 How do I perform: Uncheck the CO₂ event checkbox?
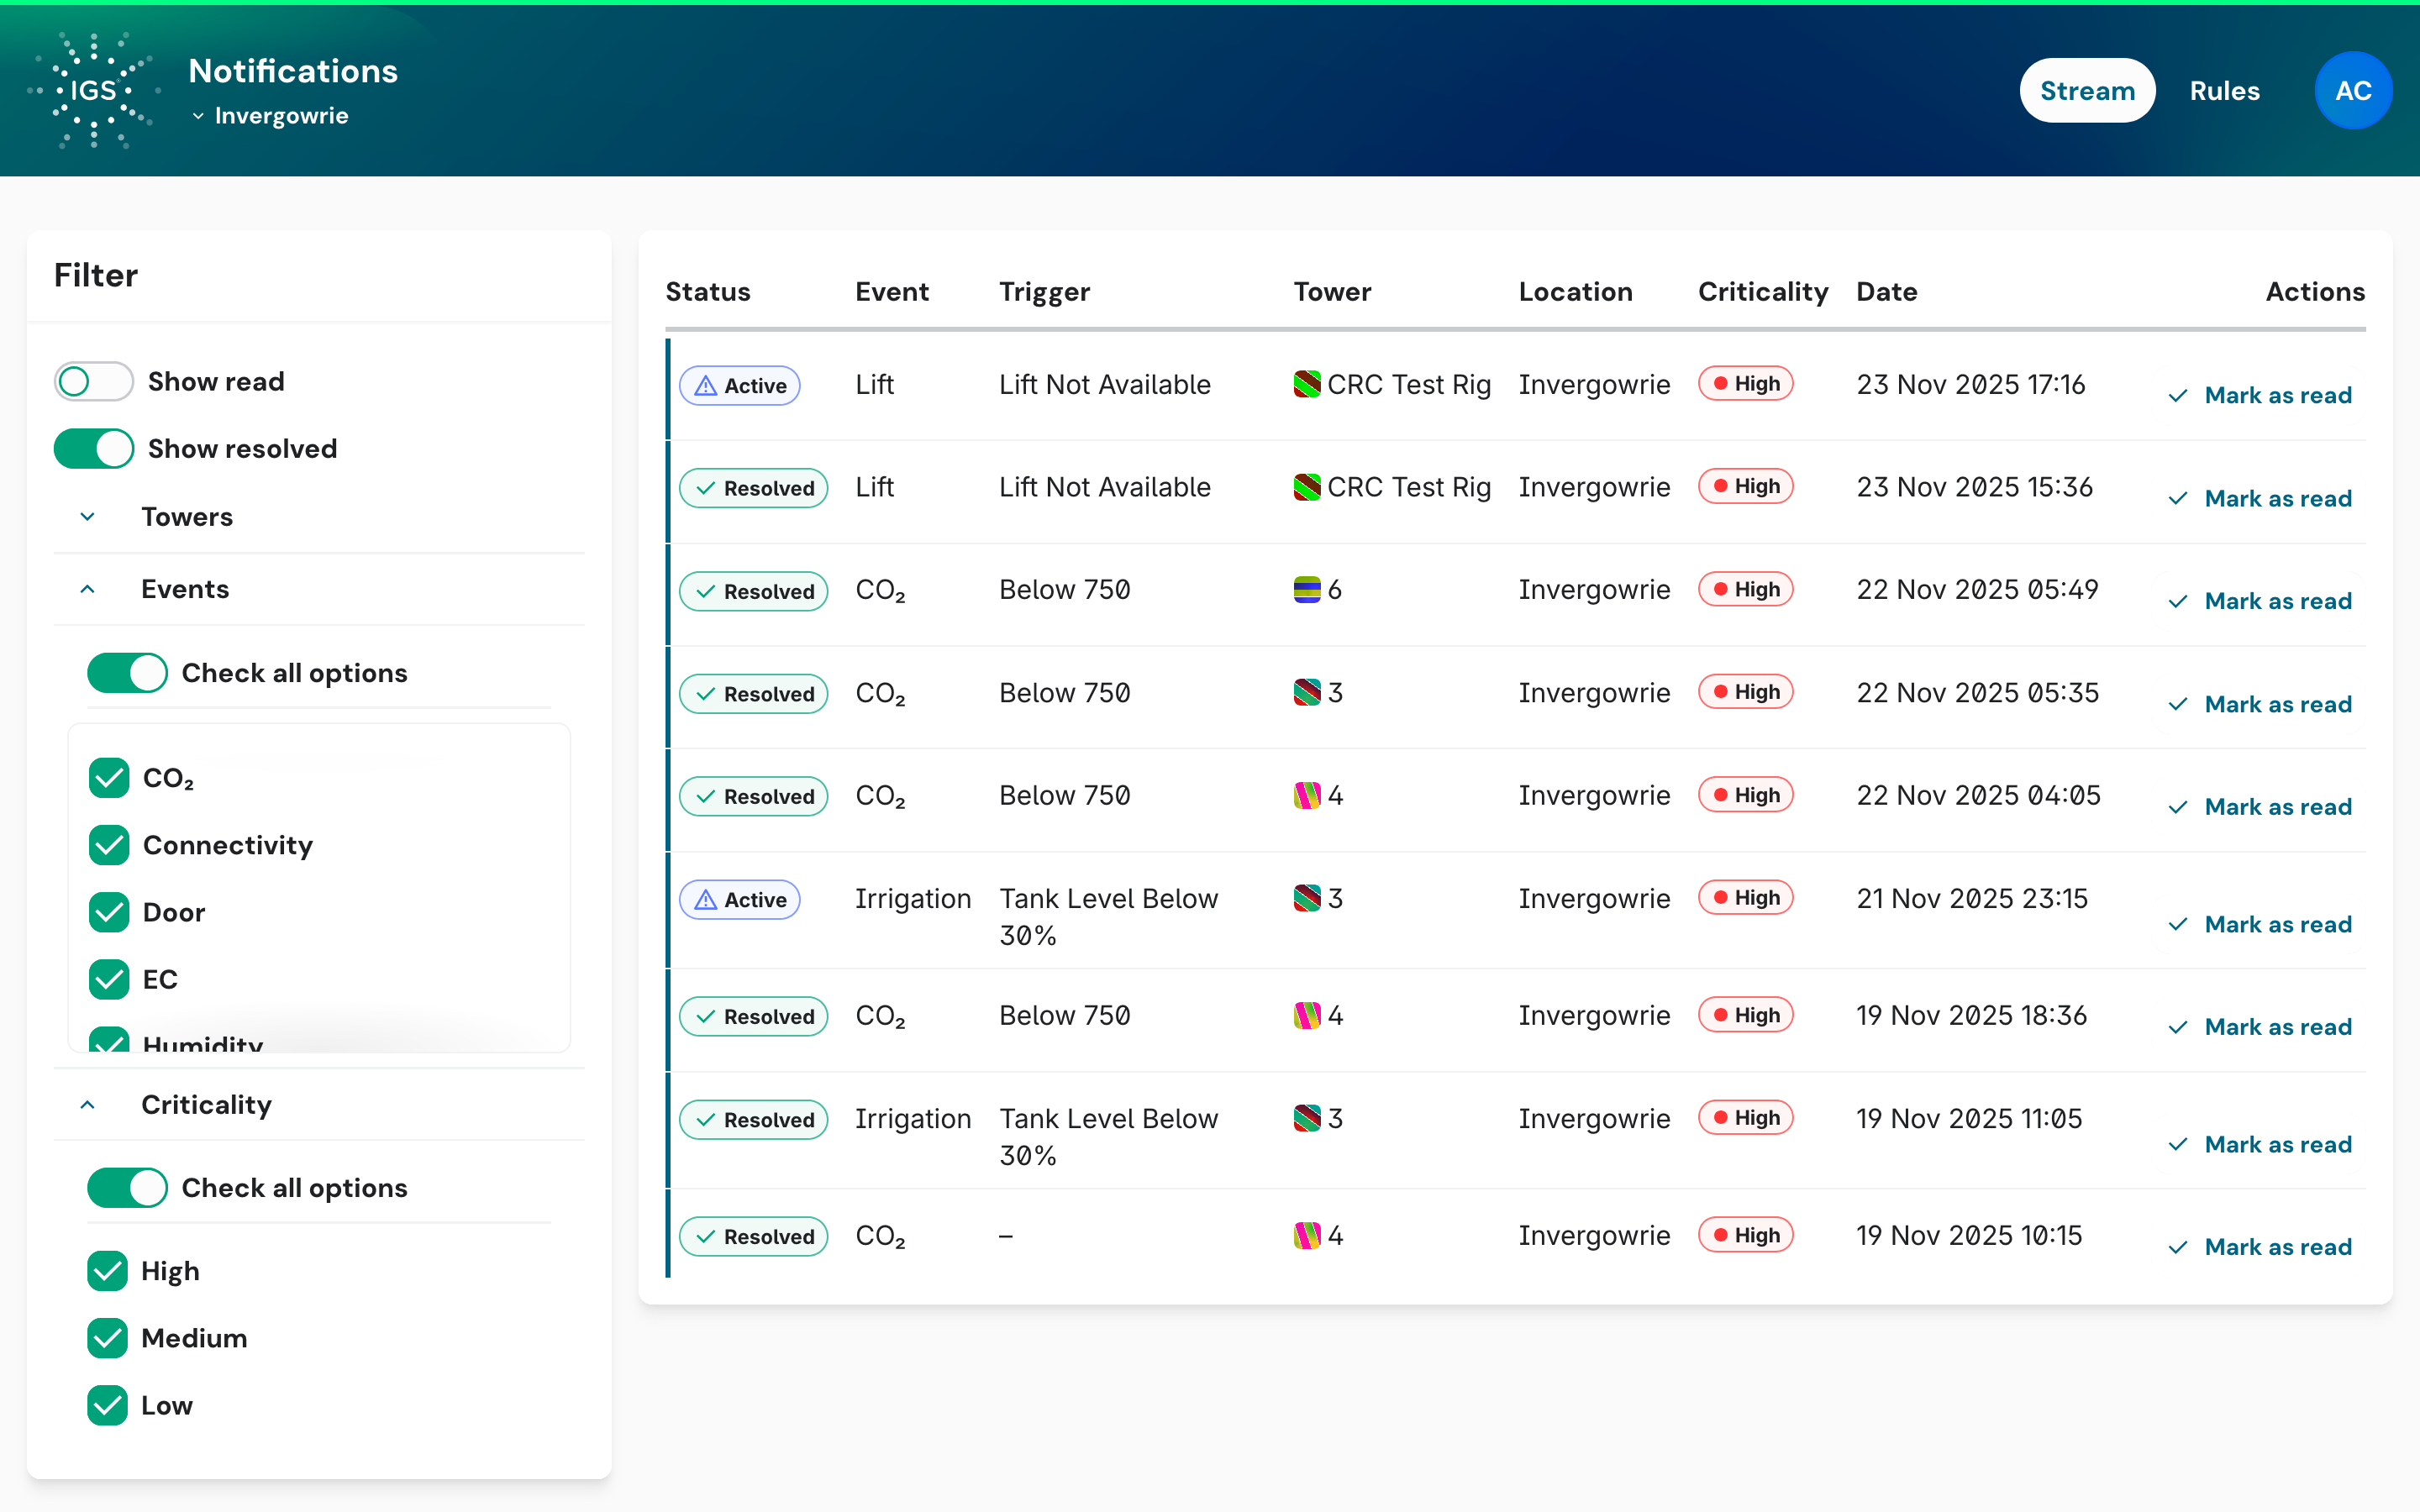tap(109, 778)
